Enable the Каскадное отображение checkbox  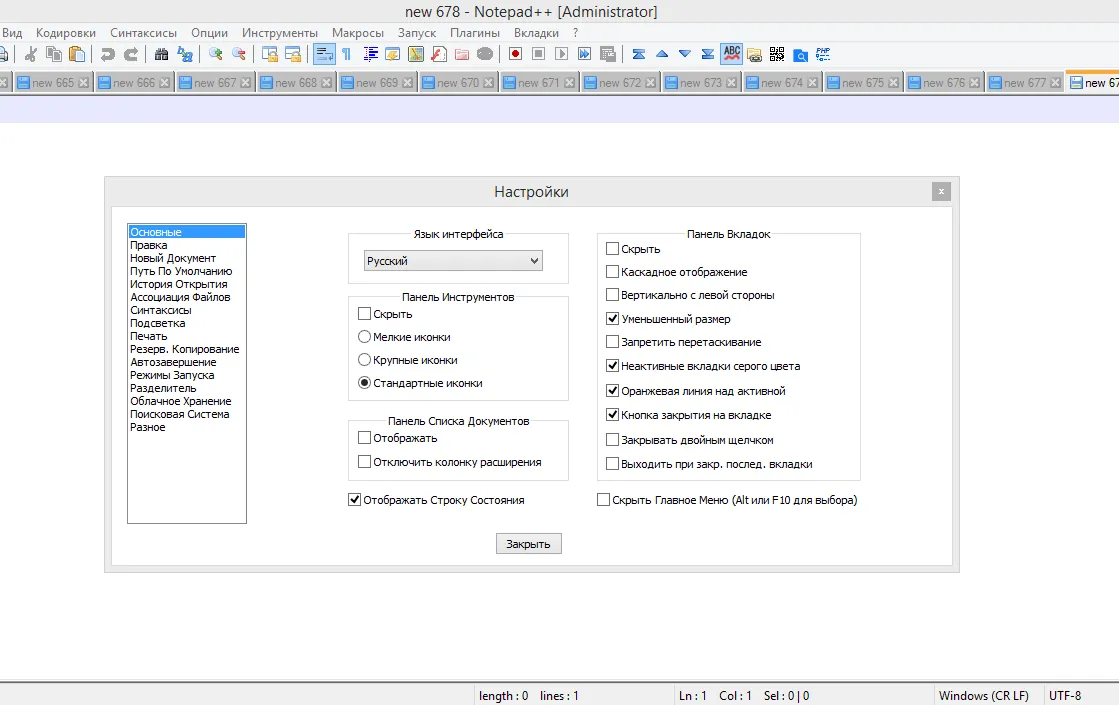[x=613, y=272]
